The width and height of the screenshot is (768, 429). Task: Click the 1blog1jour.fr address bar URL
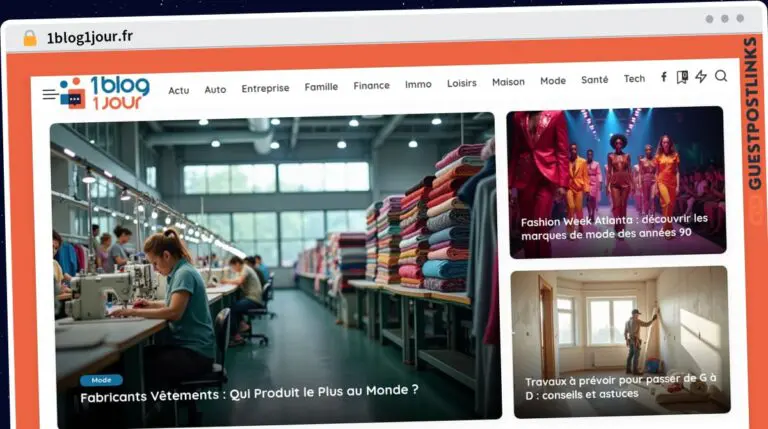click(90, 37)
